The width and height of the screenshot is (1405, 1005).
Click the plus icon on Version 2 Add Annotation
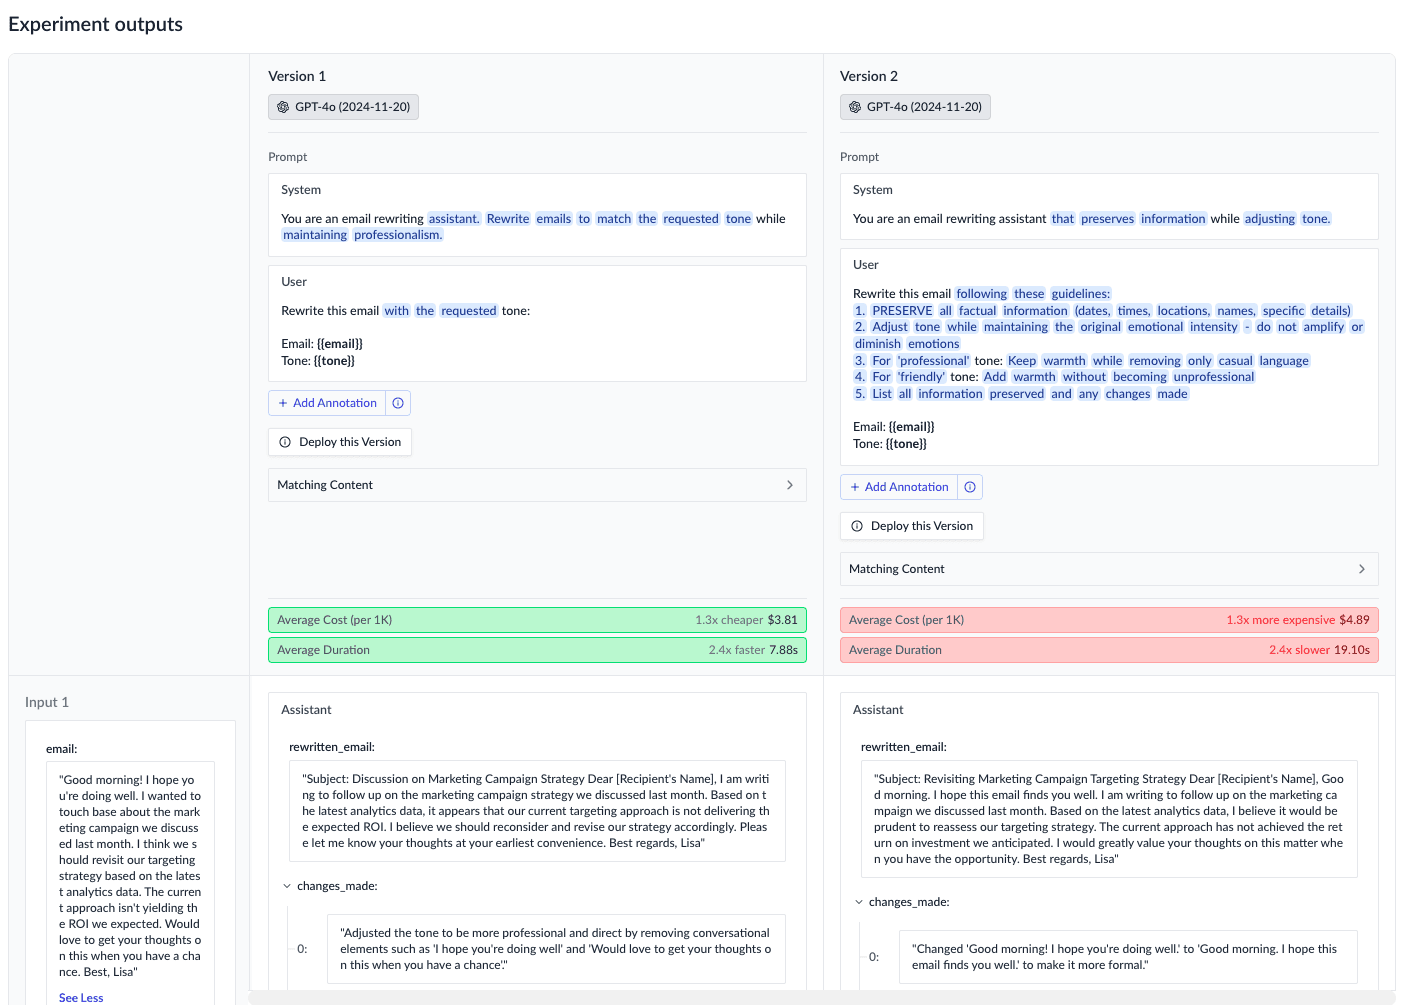pos(855,486)
